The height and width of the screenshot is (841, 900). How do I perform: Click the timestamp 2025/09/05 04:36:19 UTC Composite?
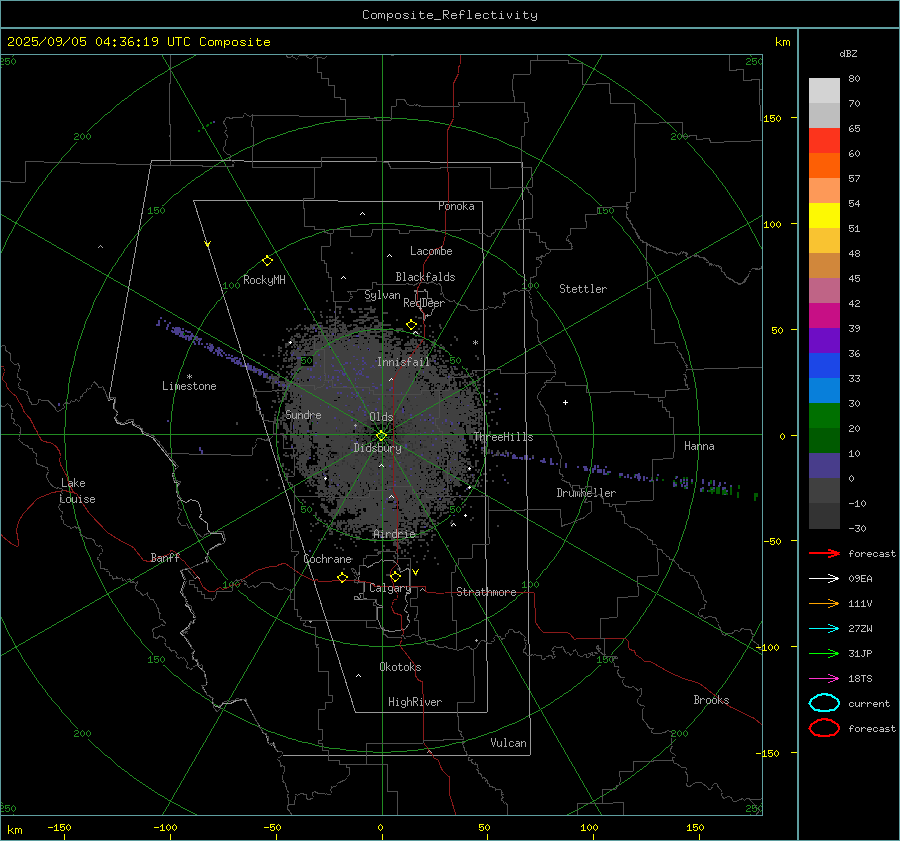pyautogui.click(x=139, y=42)
